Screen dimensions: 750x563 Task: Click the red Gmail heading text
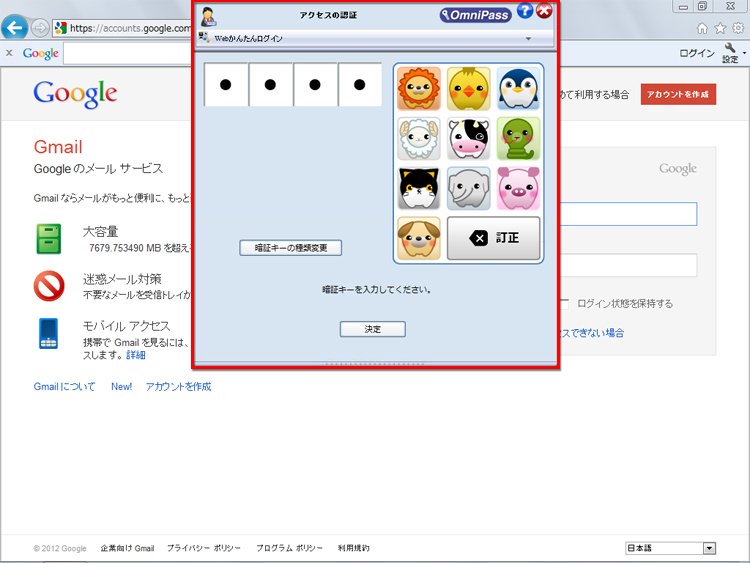58,147
